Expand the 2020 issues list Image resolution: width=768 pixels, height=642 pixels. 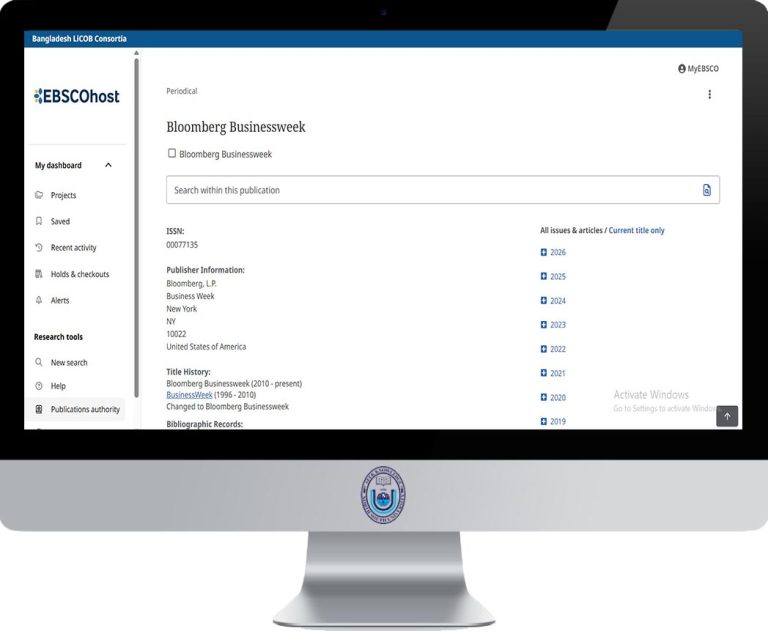click(543, 397)
